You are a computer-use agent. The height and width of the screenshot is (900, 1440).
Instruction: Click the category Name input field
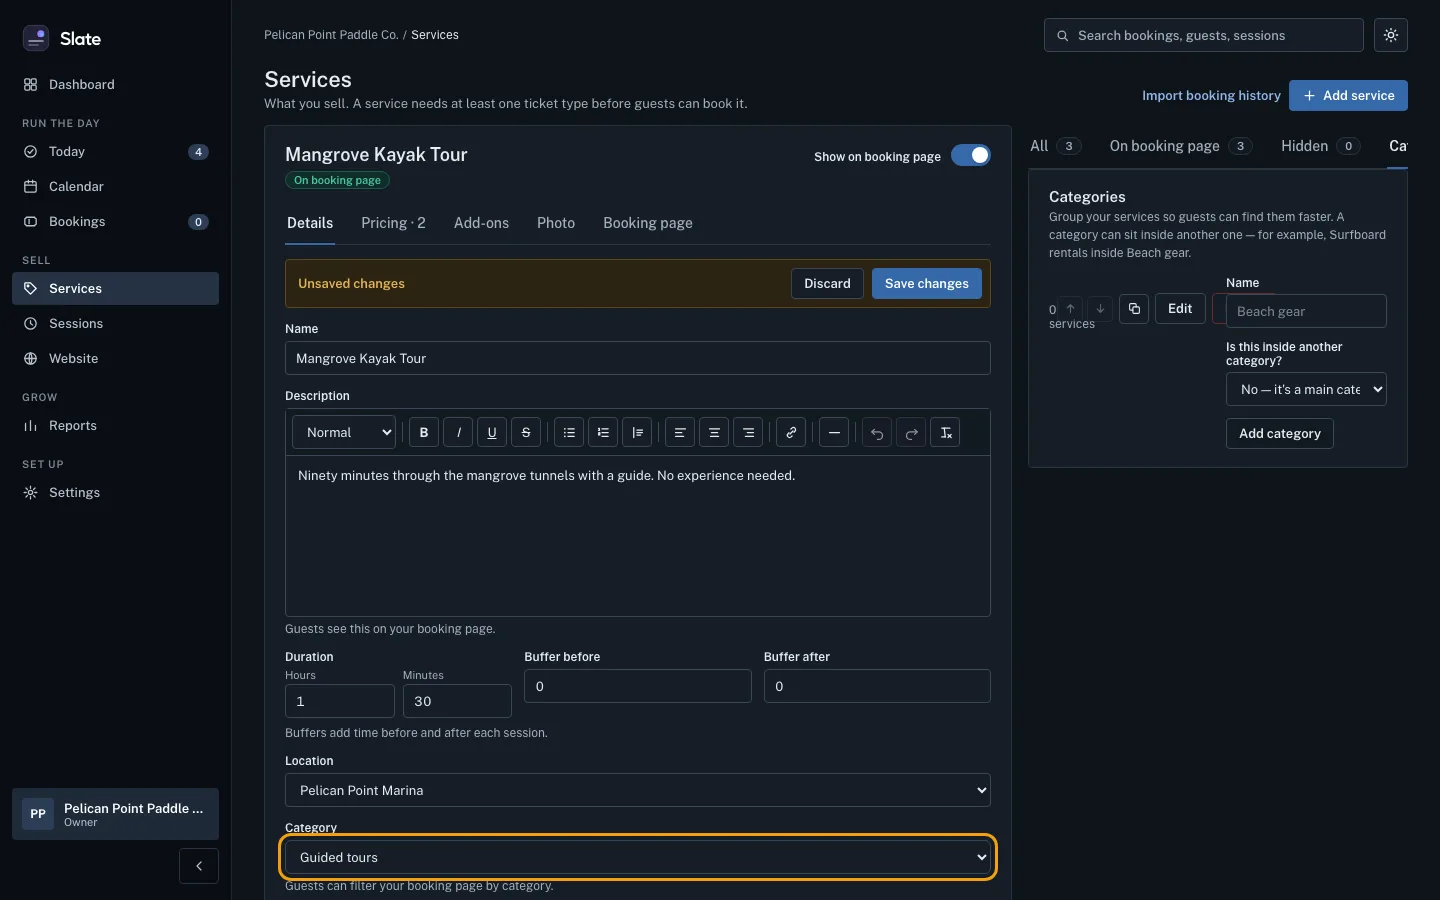(1306, 311)
